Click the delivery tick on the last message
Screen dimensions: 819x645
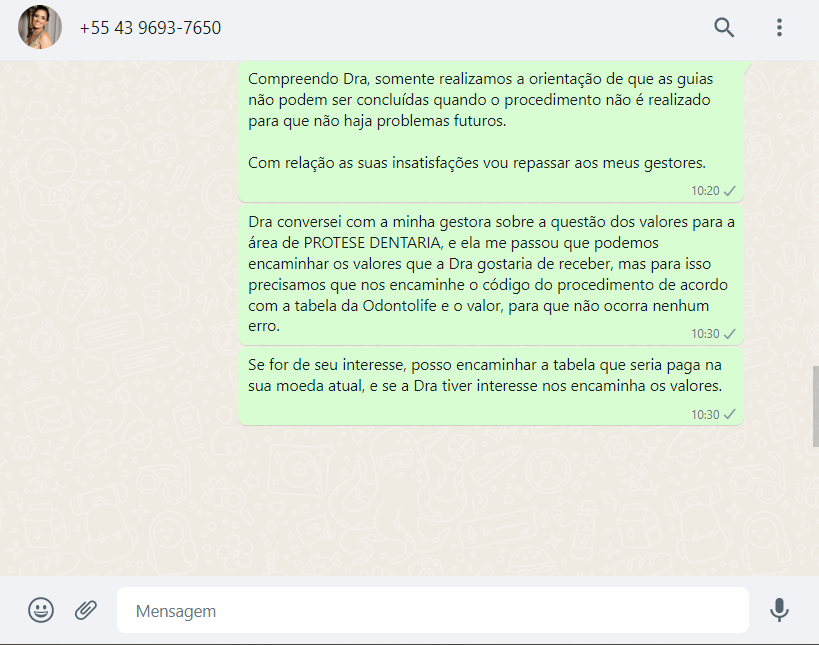click(x=730, y=414)
